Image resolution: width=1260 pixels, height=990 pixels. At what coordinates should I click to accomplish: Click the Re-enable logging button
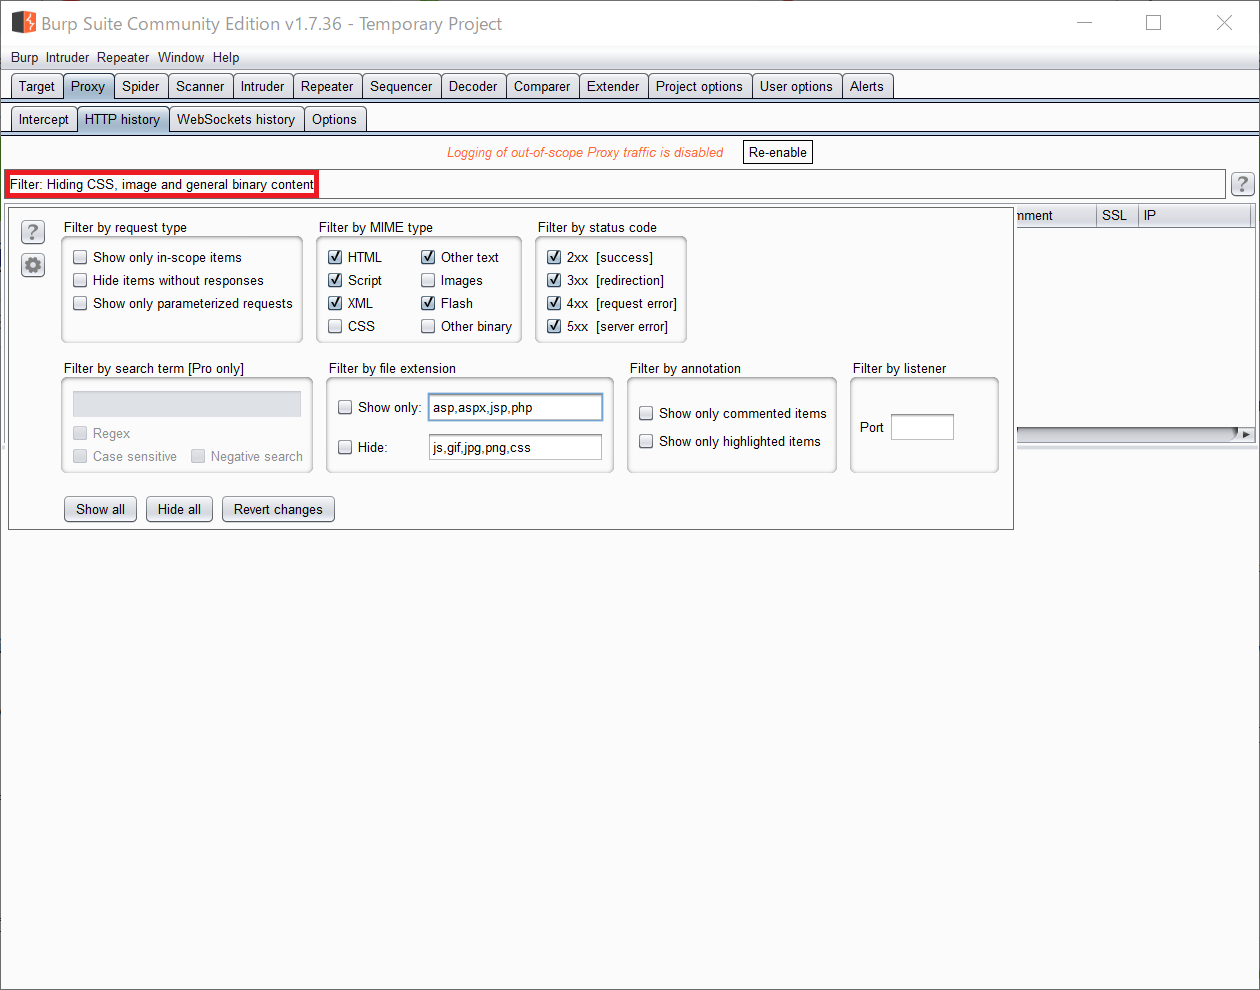(x=778, y=152)
